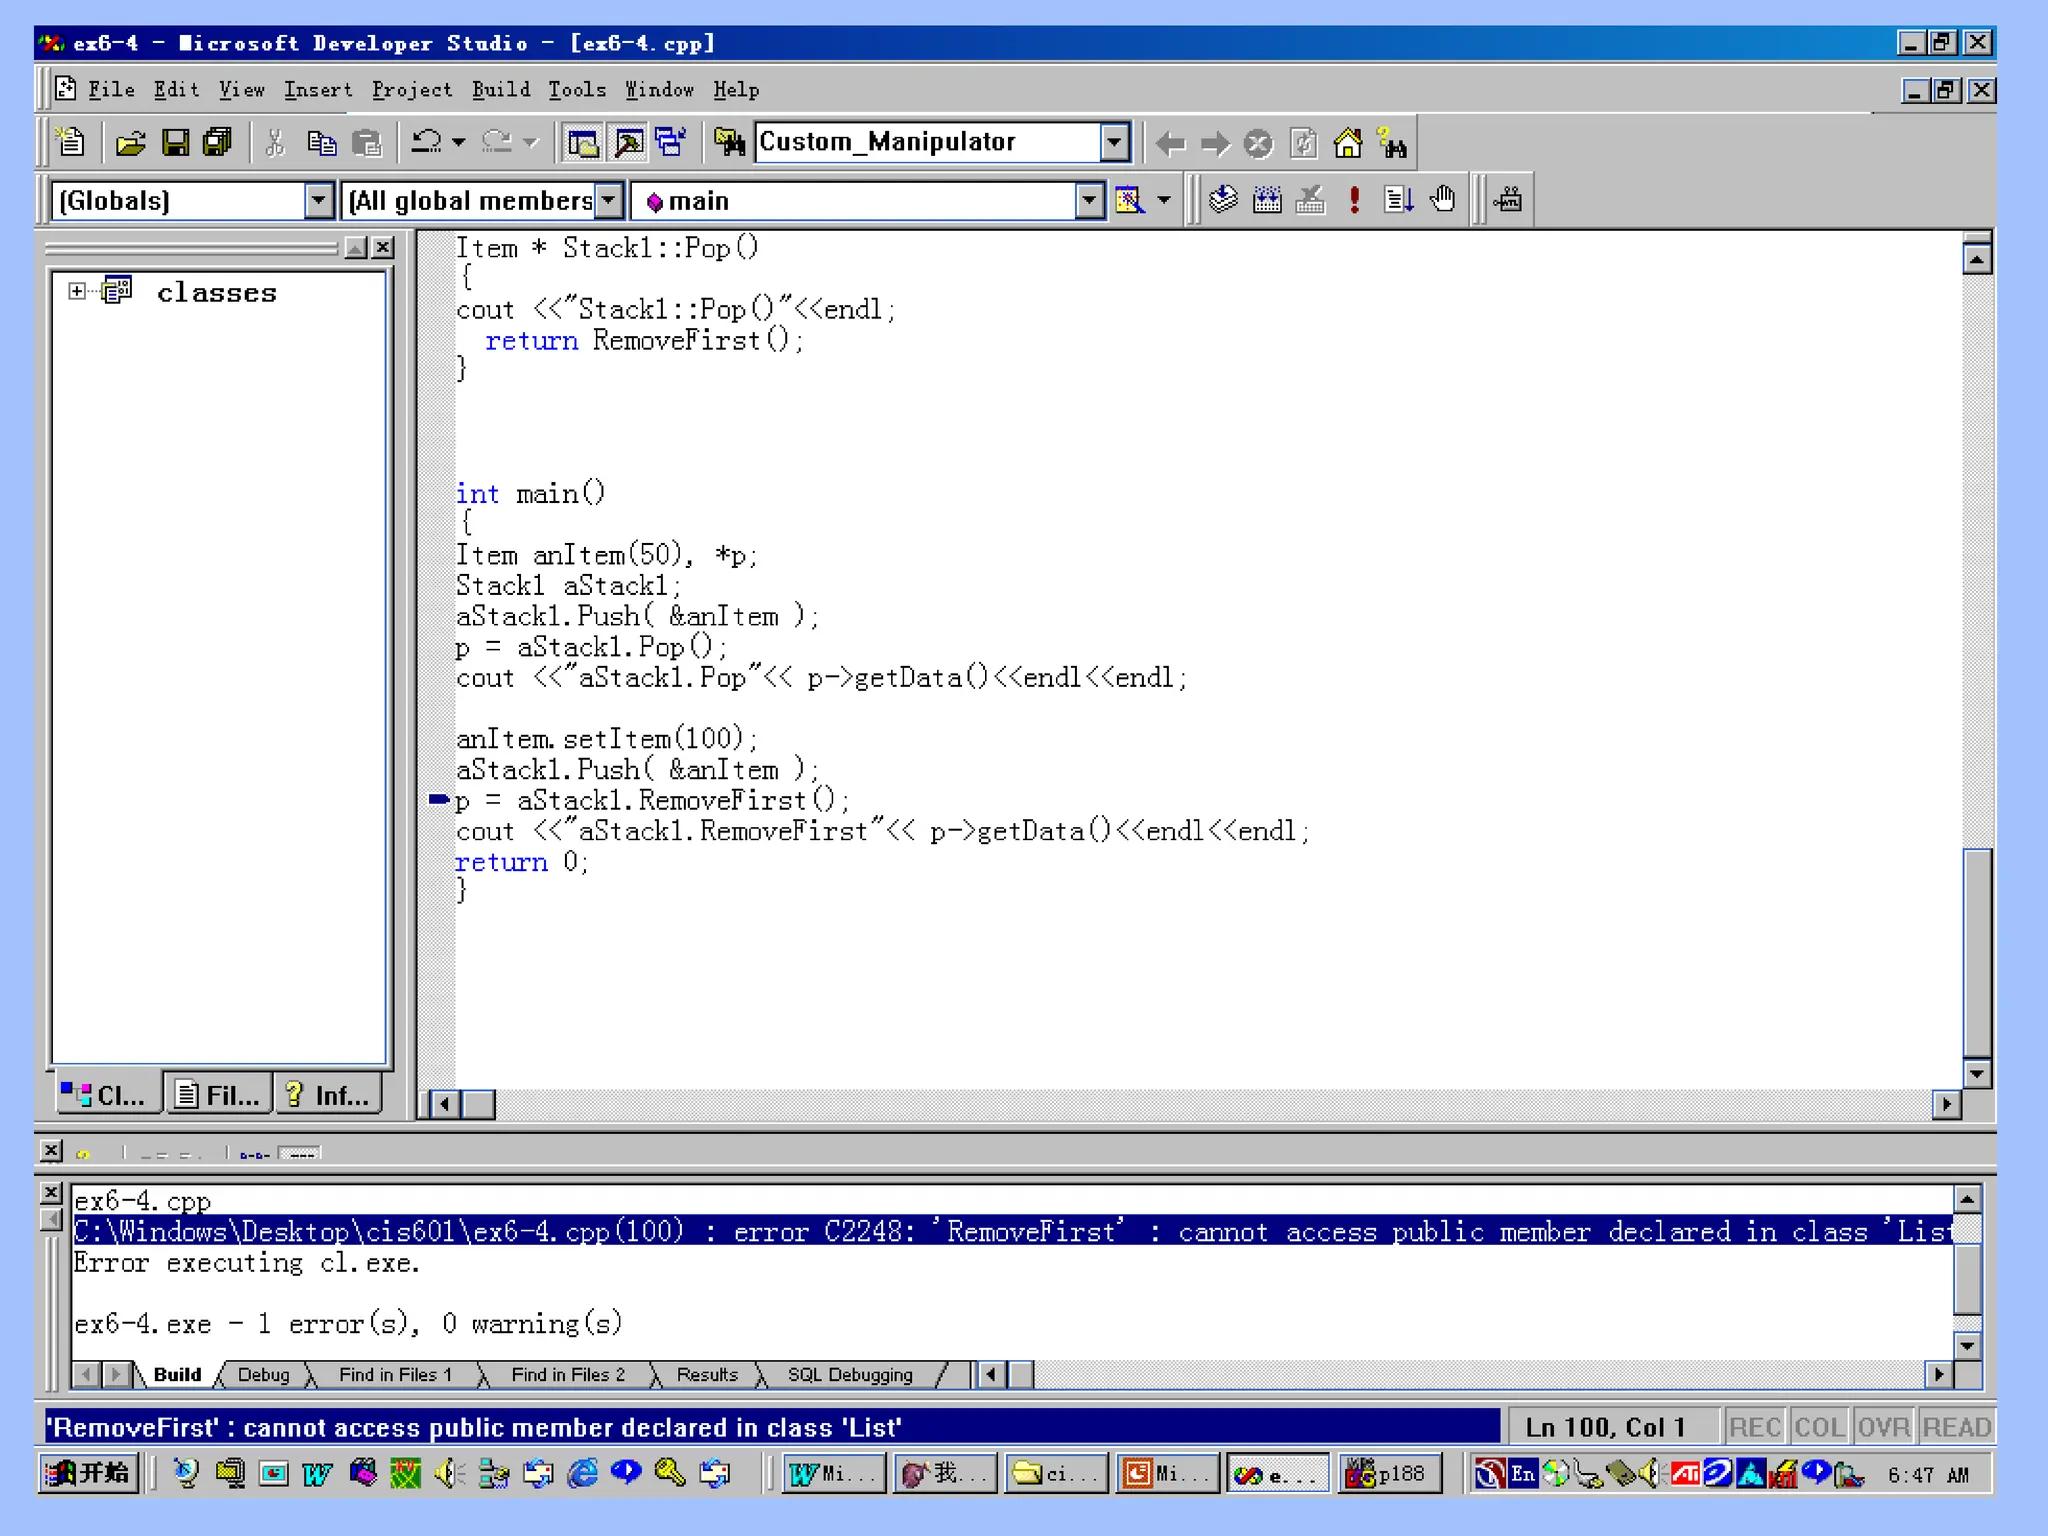The width and height of the screenshot is (2048, 1536).
Task: Switch to the Debug output tab
Action: 264,1375
